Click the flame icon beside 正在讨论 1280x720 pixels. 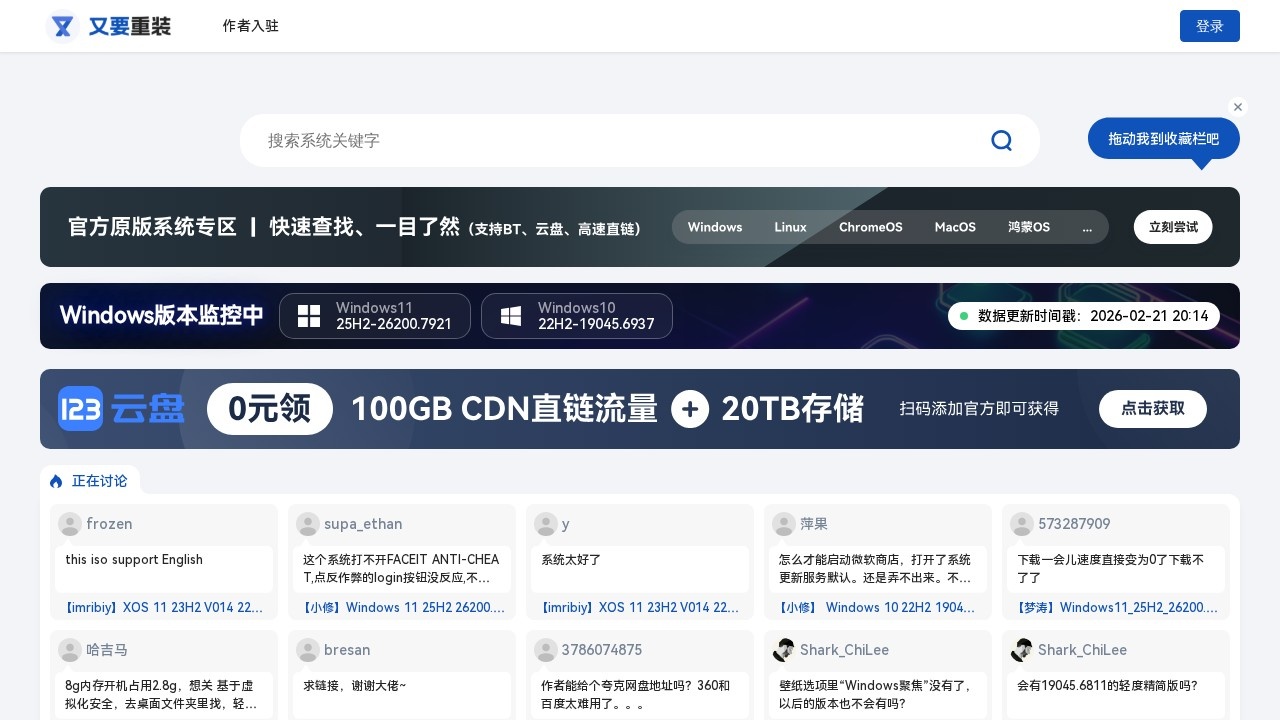click(56, 481)
